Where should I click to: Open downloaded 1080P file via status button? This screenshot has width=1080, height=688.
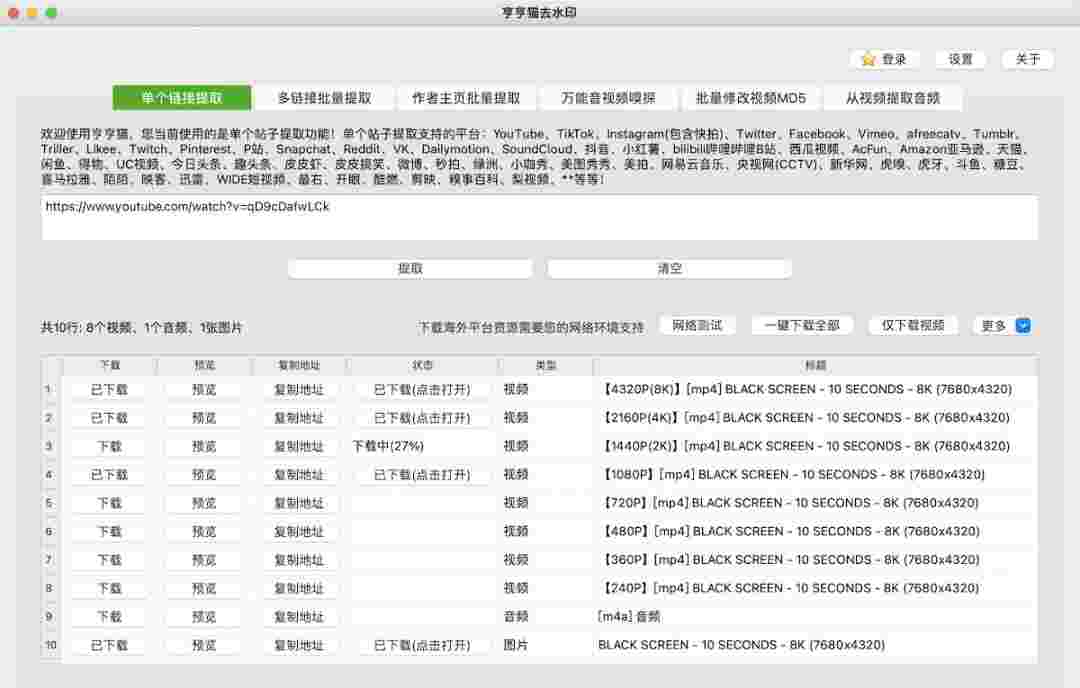[x=421, y=475]
